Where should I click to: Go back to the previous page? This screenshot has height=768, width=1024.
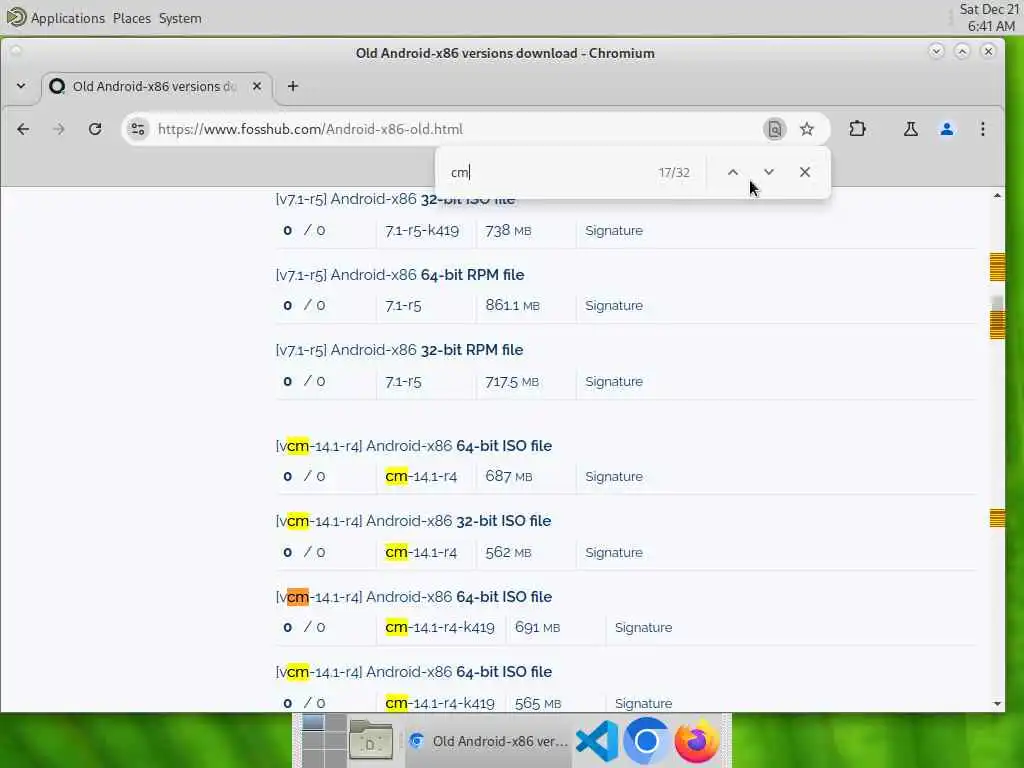coord(23,129)
